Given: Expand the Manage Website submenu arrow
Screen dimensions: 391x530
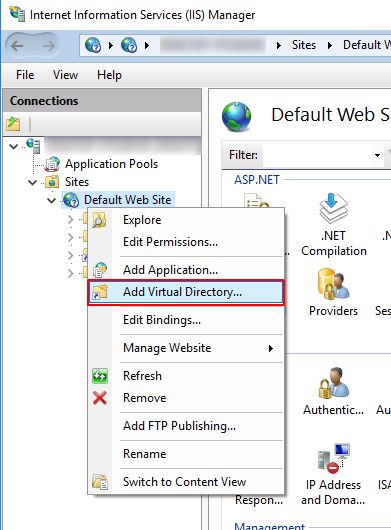Looking at the screenshot, I should (271, 348).
